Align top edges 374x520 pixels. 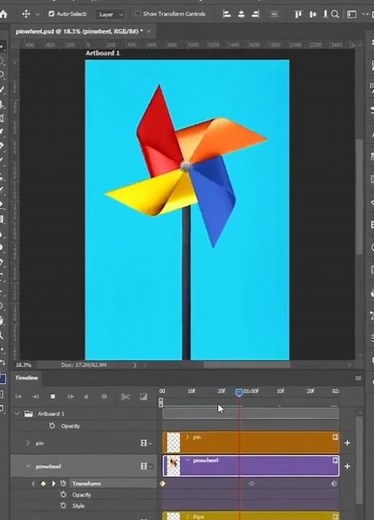298,14
